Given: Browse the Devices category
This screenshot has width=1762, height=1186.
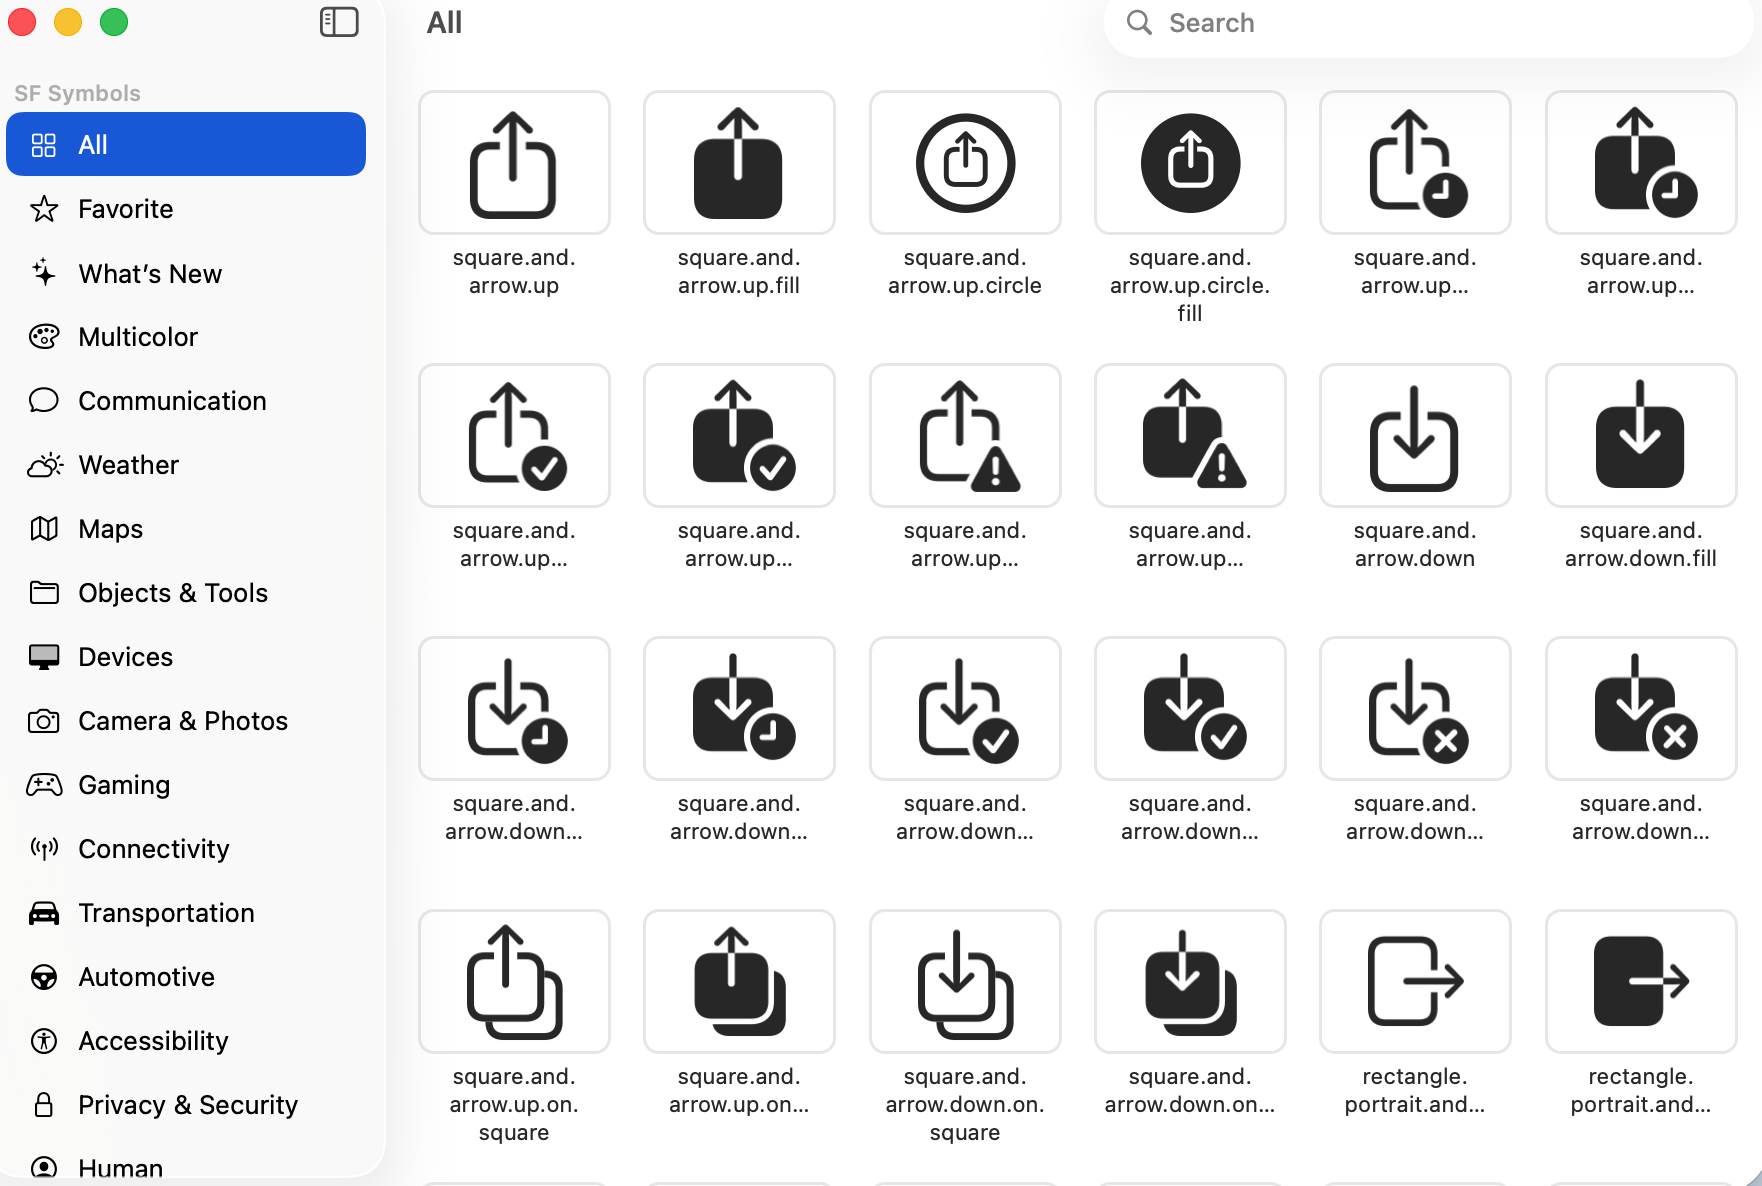Looking at the screenshot, I should click(x=186, y=657).
